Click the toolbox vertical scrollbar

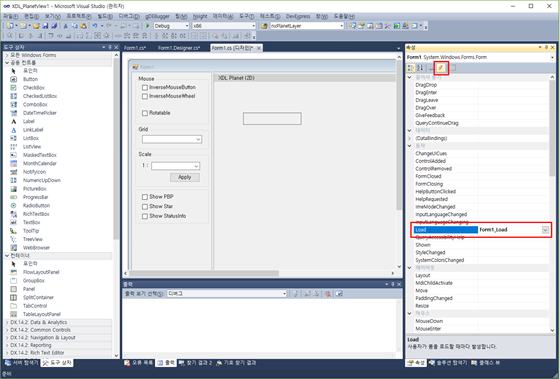(x=116, y=150)
